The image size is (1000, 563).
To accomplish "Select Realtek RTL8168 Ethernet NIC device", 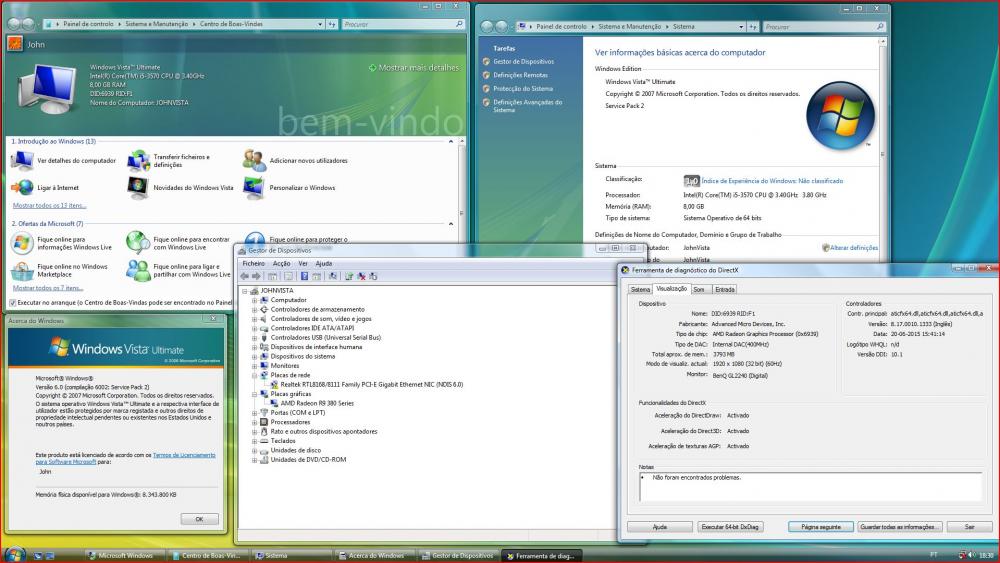I will click(x=372, y=385).
